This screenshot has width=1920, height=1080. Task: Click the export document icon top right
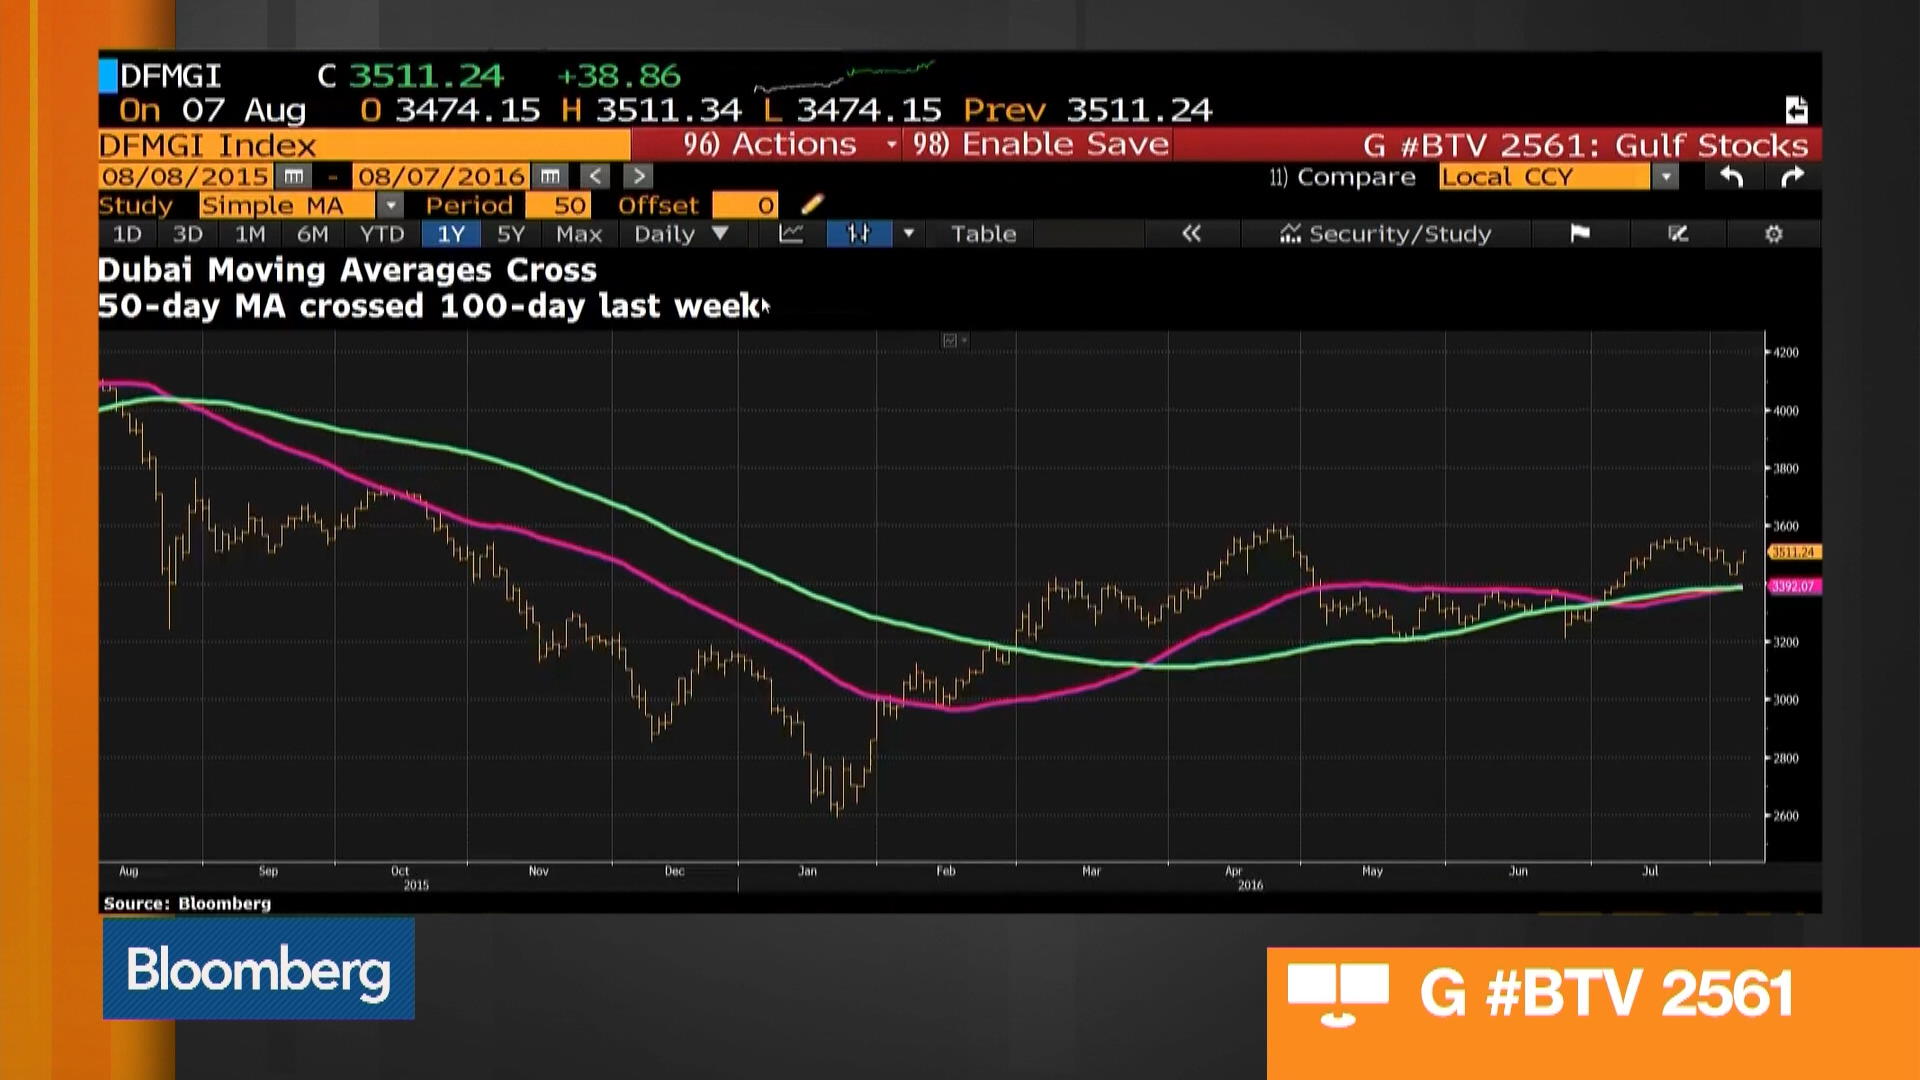point(1796,109)
